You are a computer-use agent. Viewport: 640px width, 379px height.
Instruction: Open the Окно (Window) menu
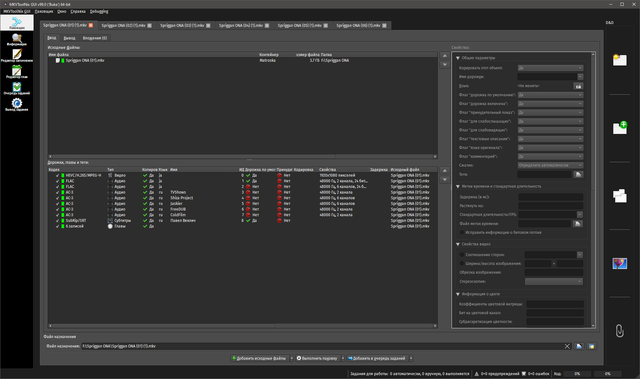62,11
